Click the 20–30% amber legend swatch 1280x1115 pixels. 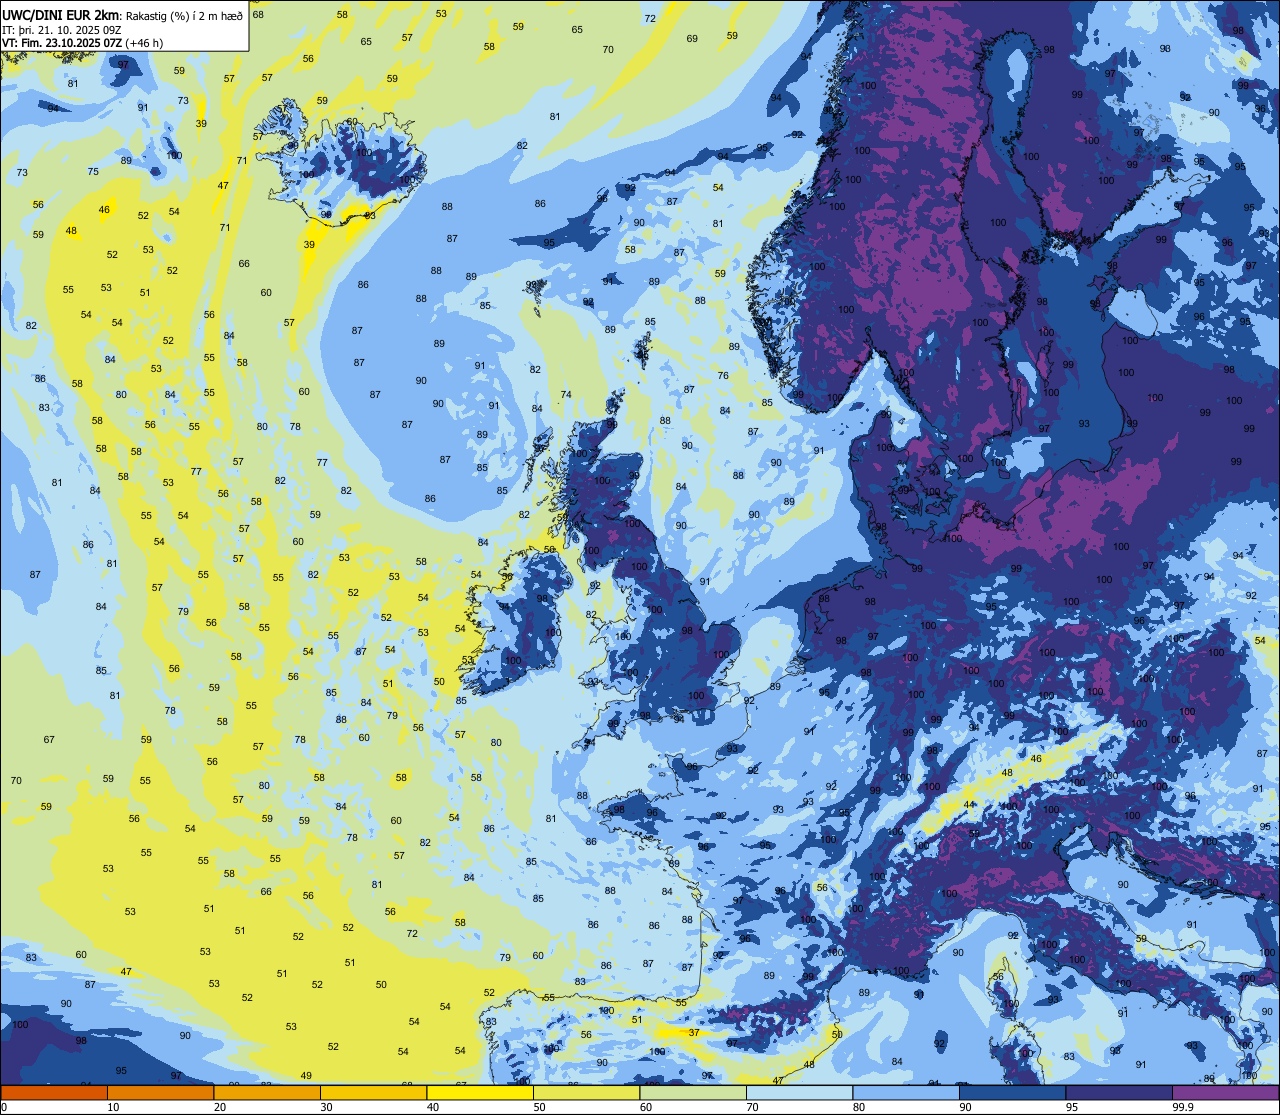[267, 1092]
